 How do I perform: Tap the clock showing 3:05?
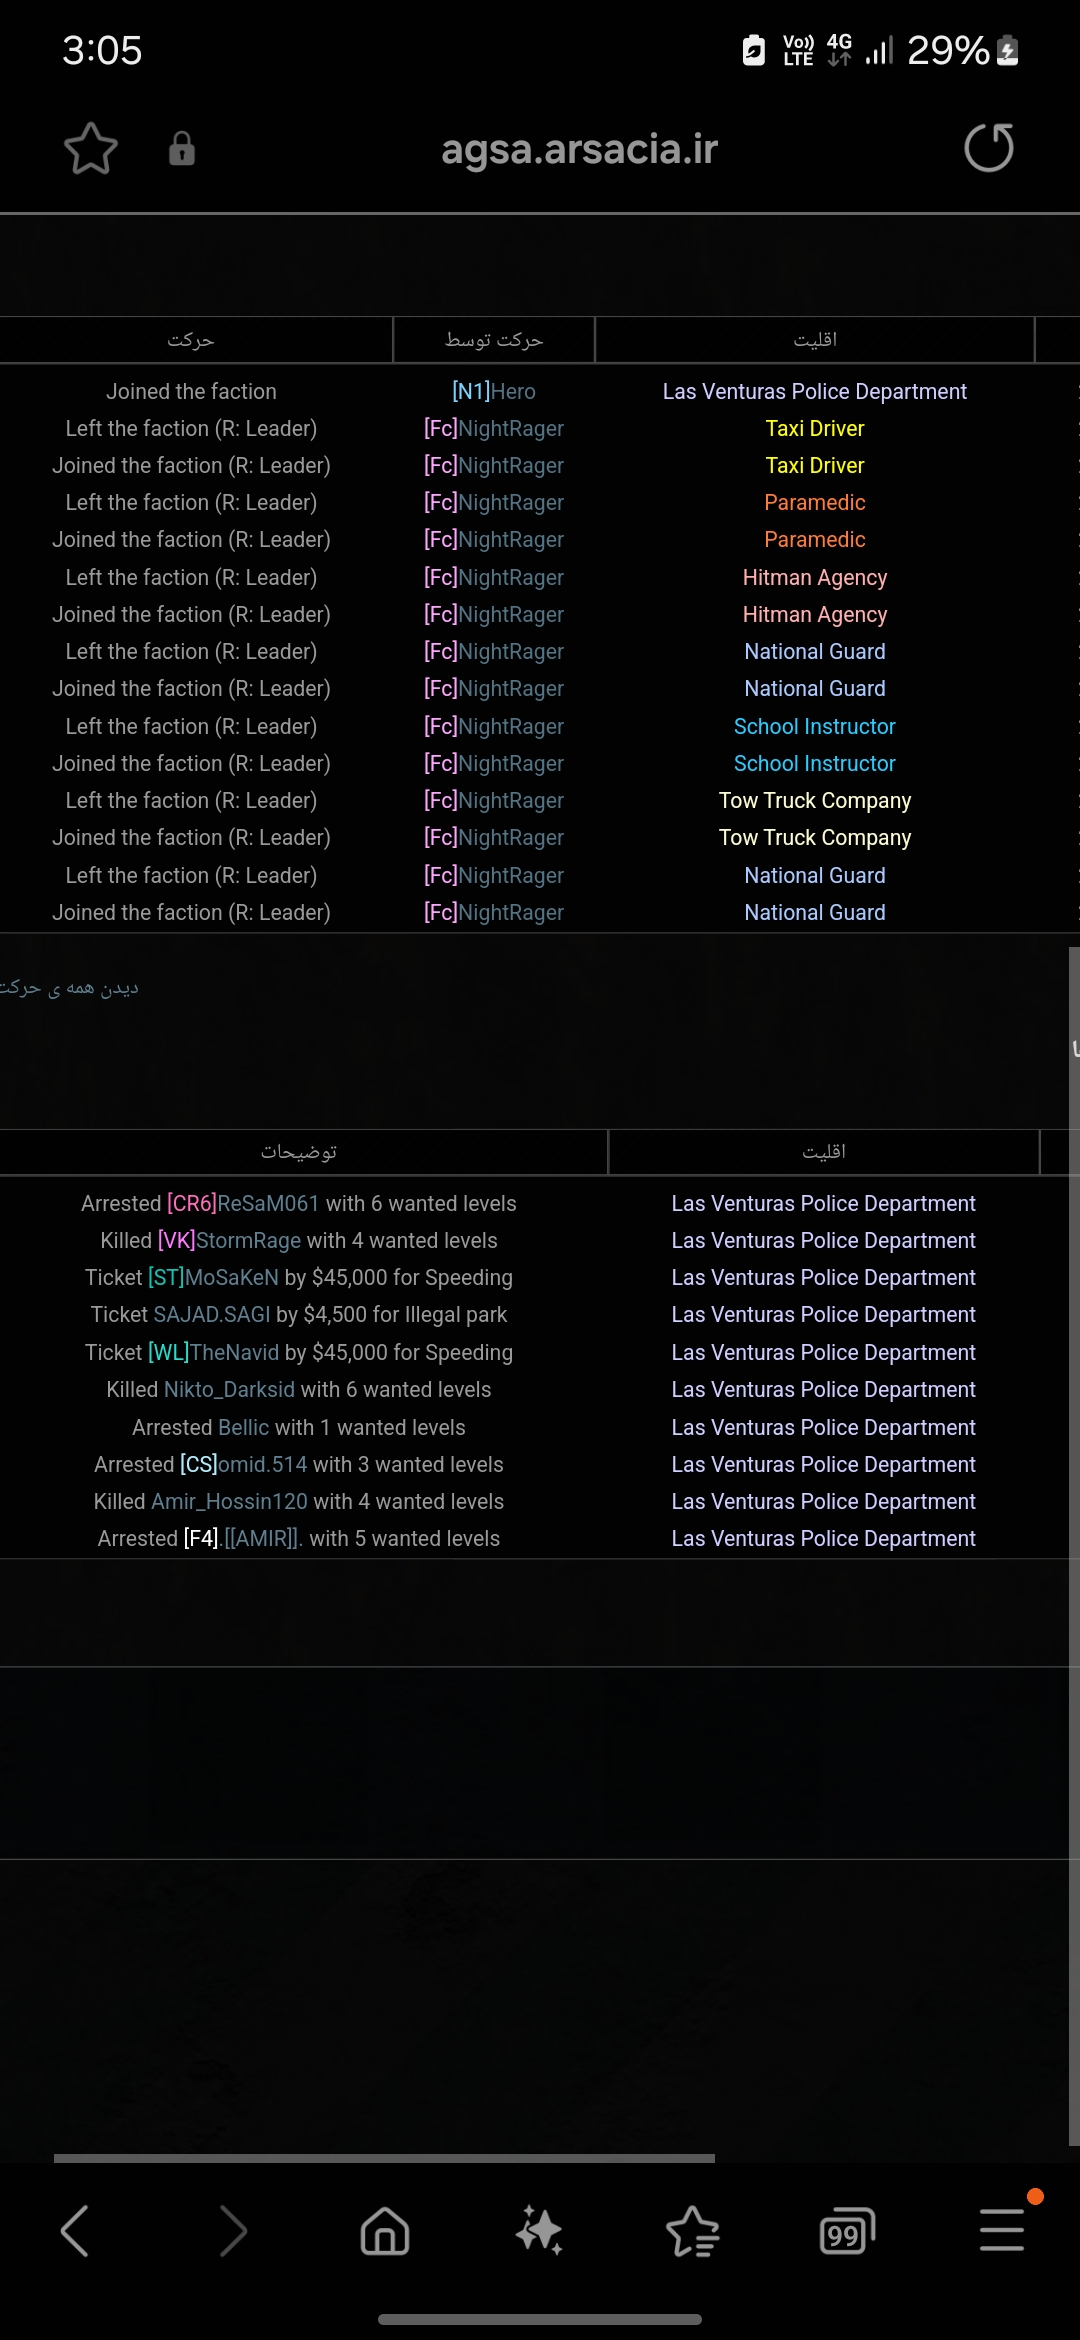tap(102, 50)
